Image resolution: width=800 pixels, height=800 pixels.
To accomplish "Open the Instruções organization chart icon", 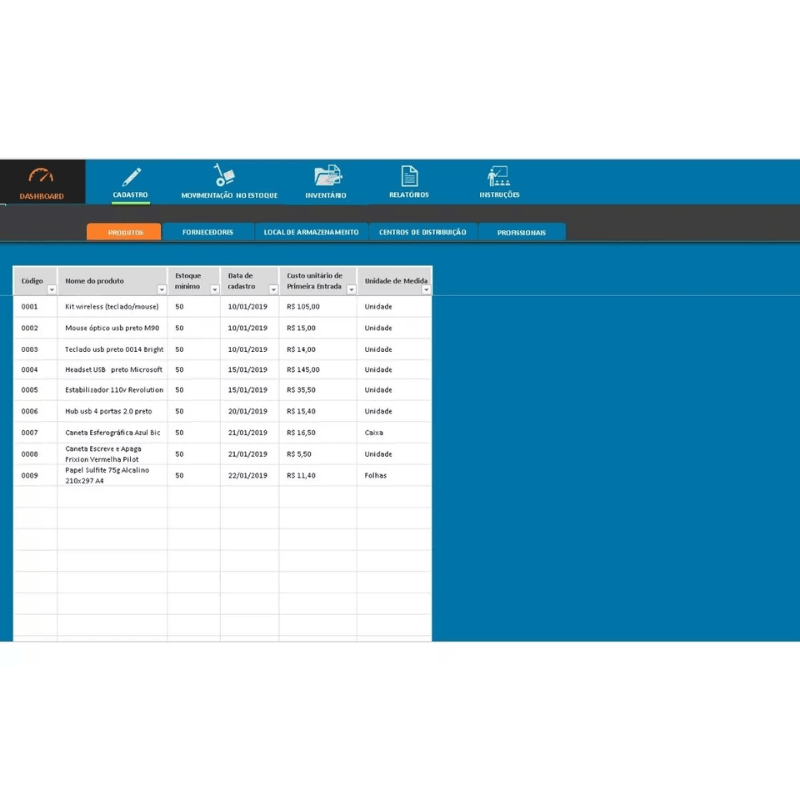I will click(x=497, y=174).
